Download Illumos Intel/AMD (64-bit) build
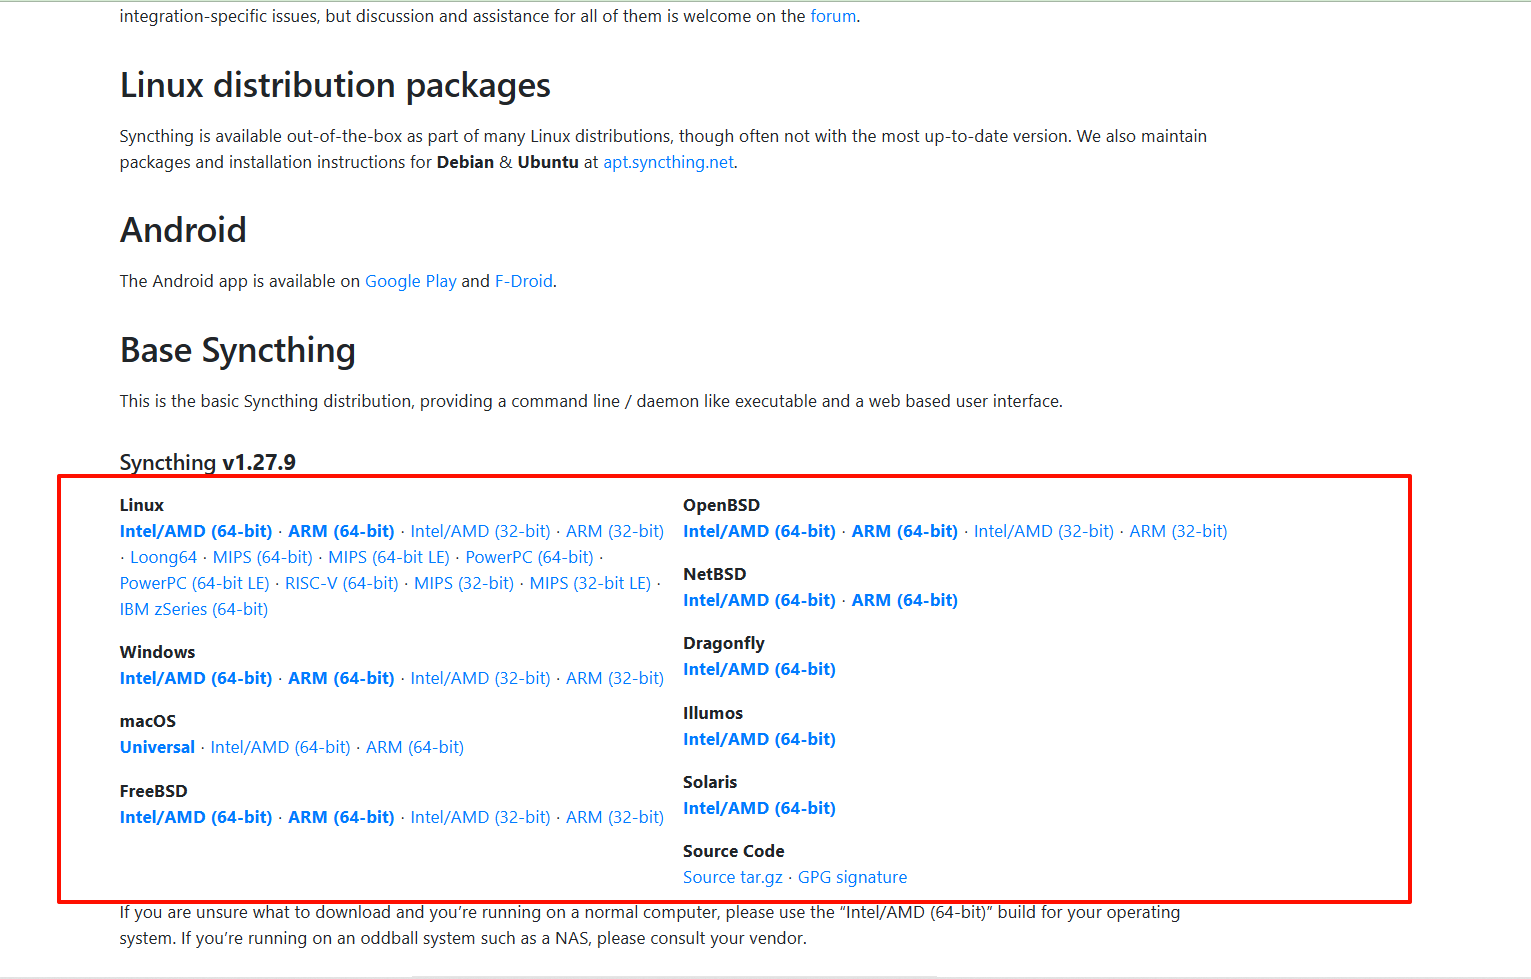Viewport: 1531px width, 979px height. click(759, 739)
